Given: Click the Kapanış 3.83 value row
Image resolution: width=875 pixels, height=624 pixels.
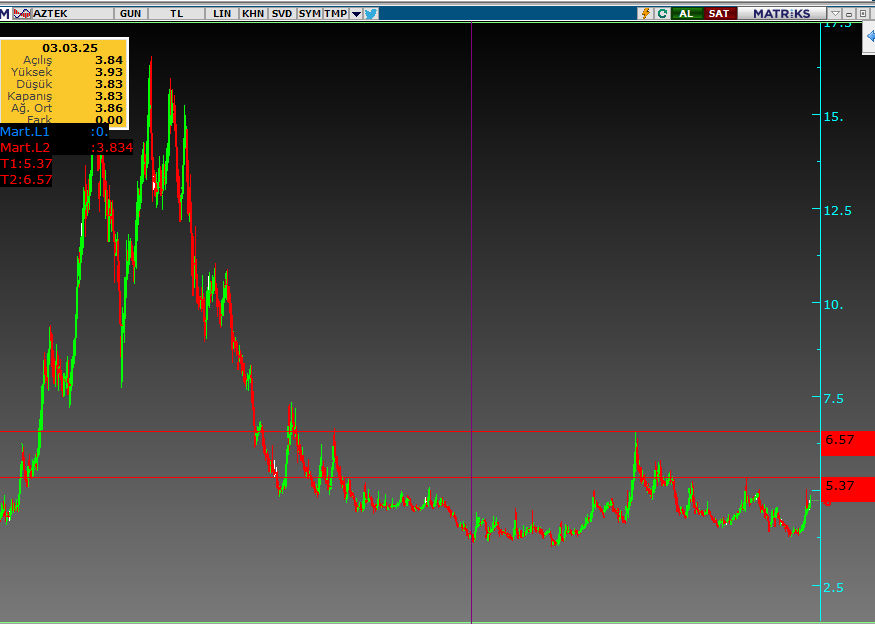Looking at the screenshot, I should click(x=65, y=97).
